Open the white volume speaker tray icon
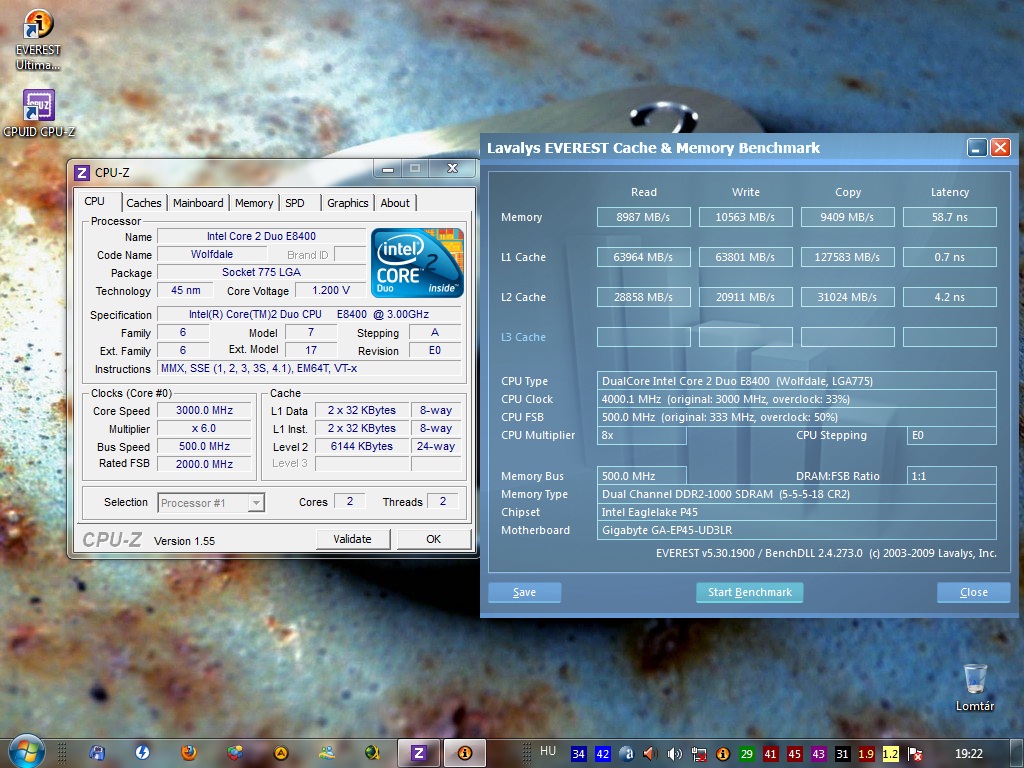The height and width of the screenshot is (768, 1024). [674, 754]
